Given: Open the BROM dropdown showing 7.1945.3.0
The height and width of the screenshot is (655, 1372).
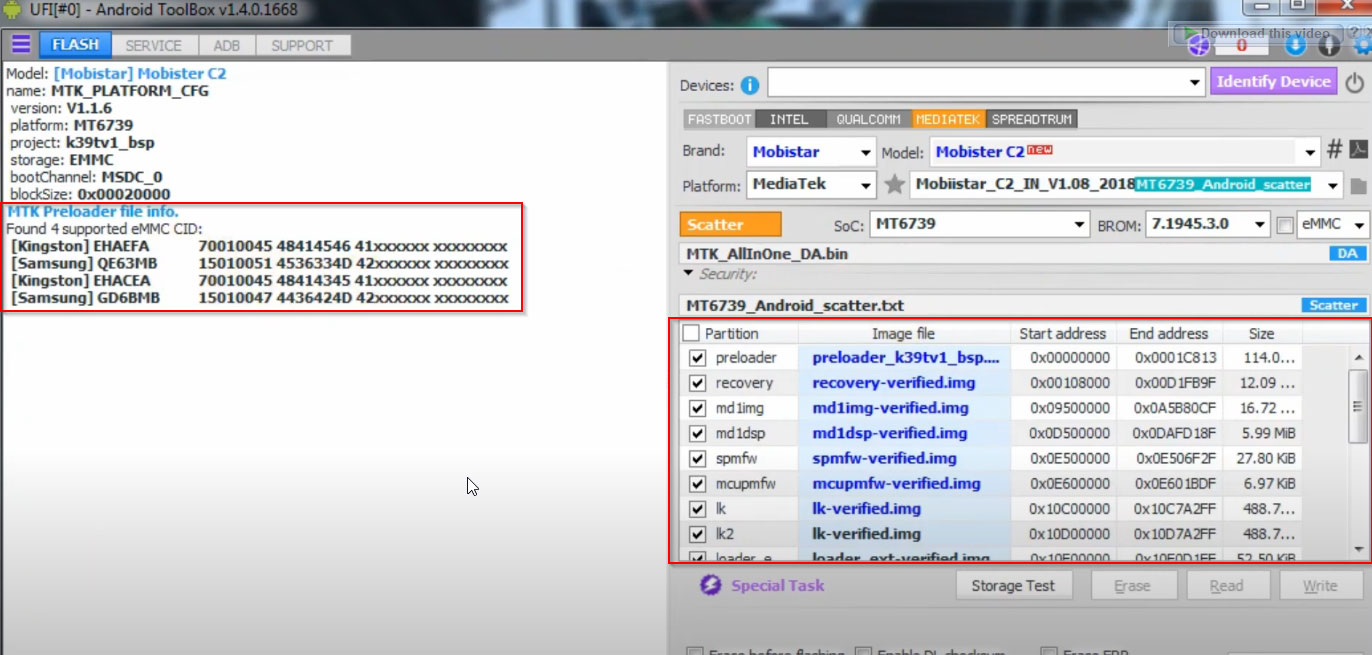Looking at the screenshot, I should coord(1208,225).
